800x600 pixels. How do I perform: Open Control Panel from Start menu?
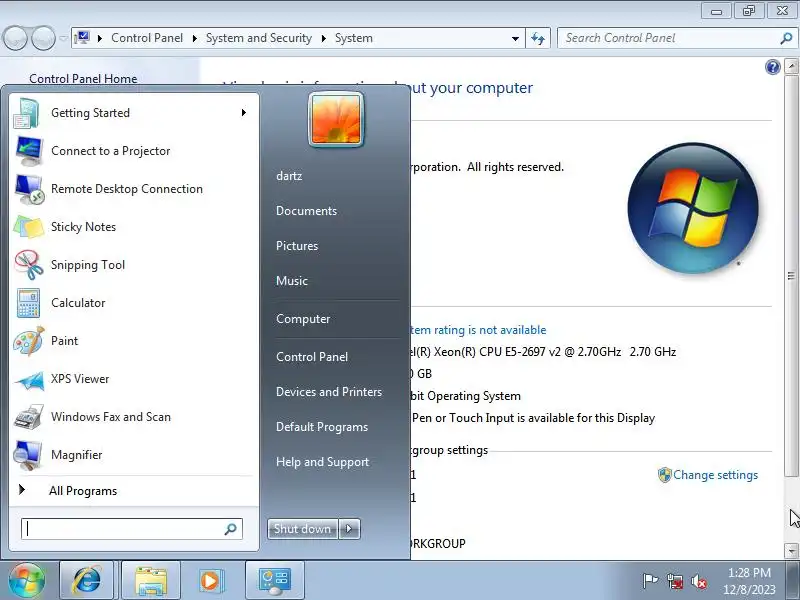pos(312,357)
